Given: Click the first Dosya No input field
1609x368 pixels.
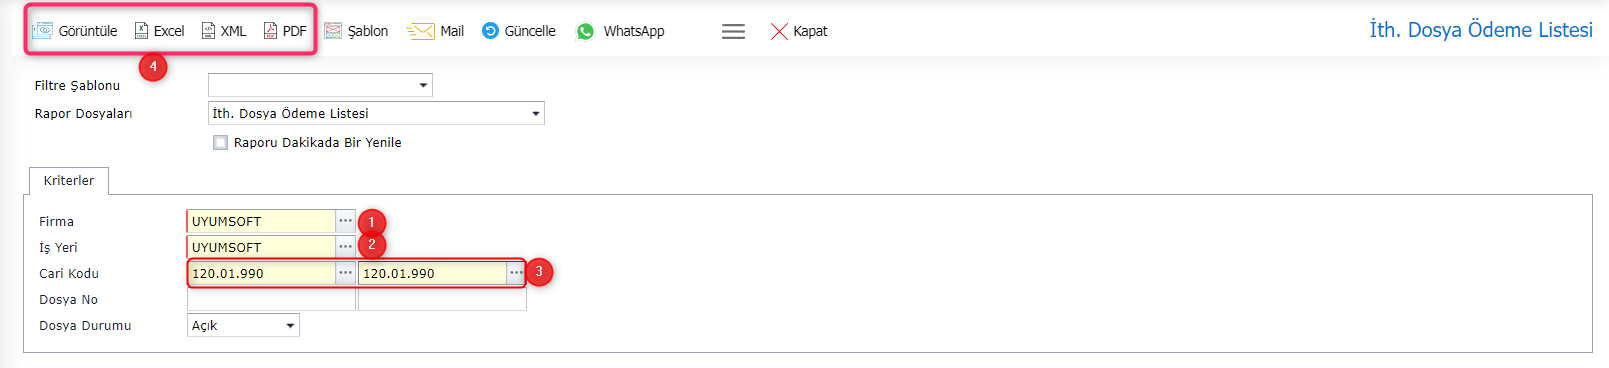Looking at the screenshot, I should tap(271, 299).
